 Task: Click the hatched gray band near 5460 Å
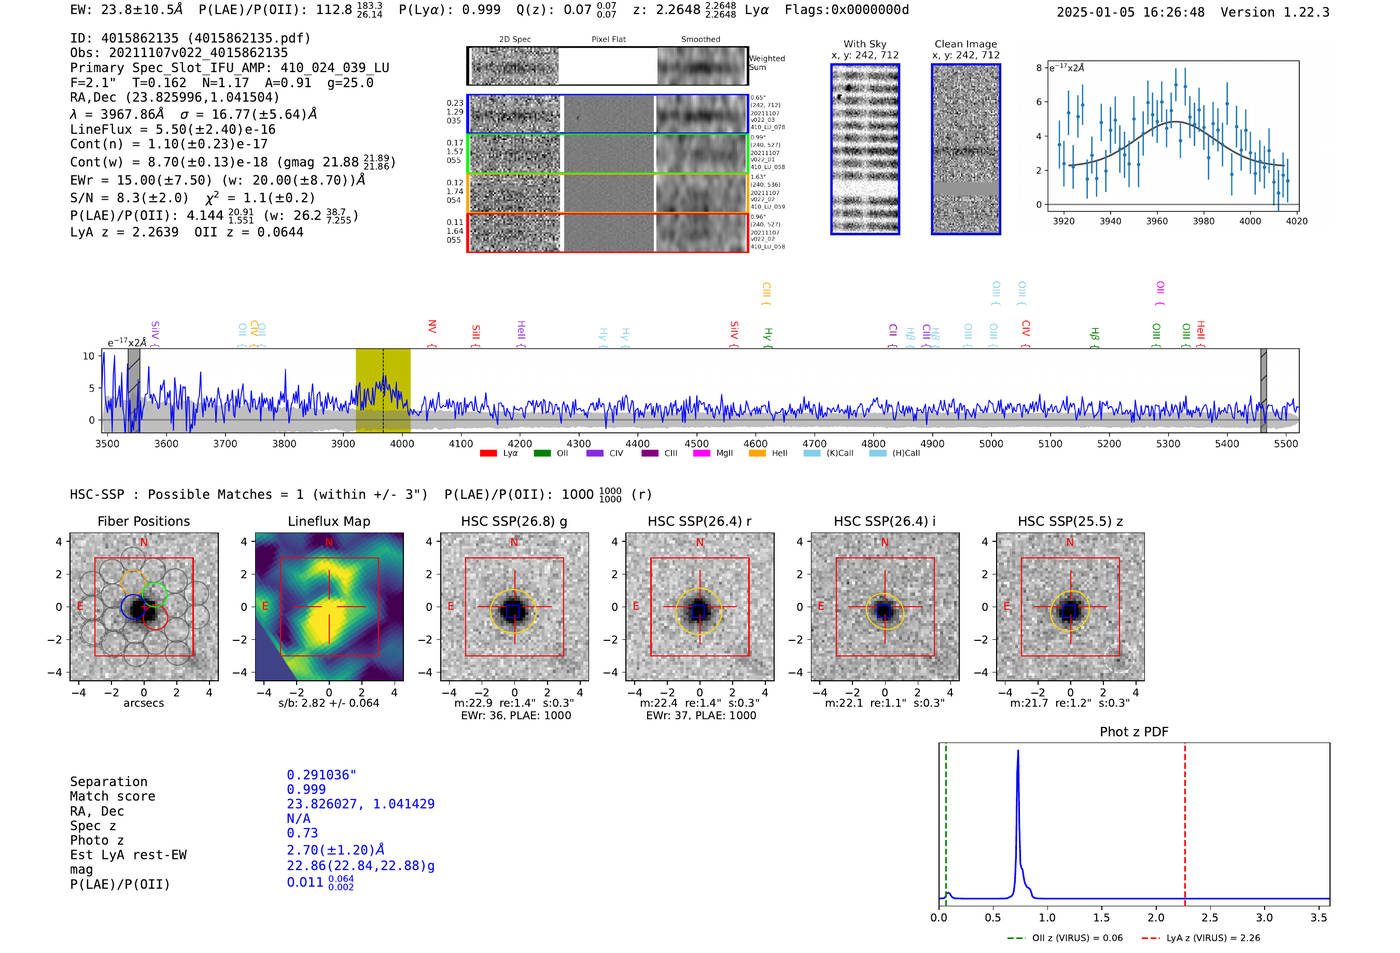click(1263, 390)
